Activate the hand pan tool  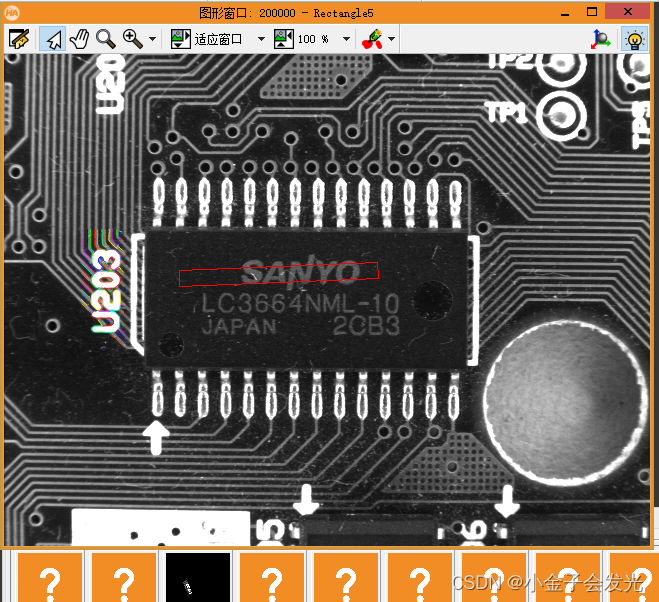(79, 39)
